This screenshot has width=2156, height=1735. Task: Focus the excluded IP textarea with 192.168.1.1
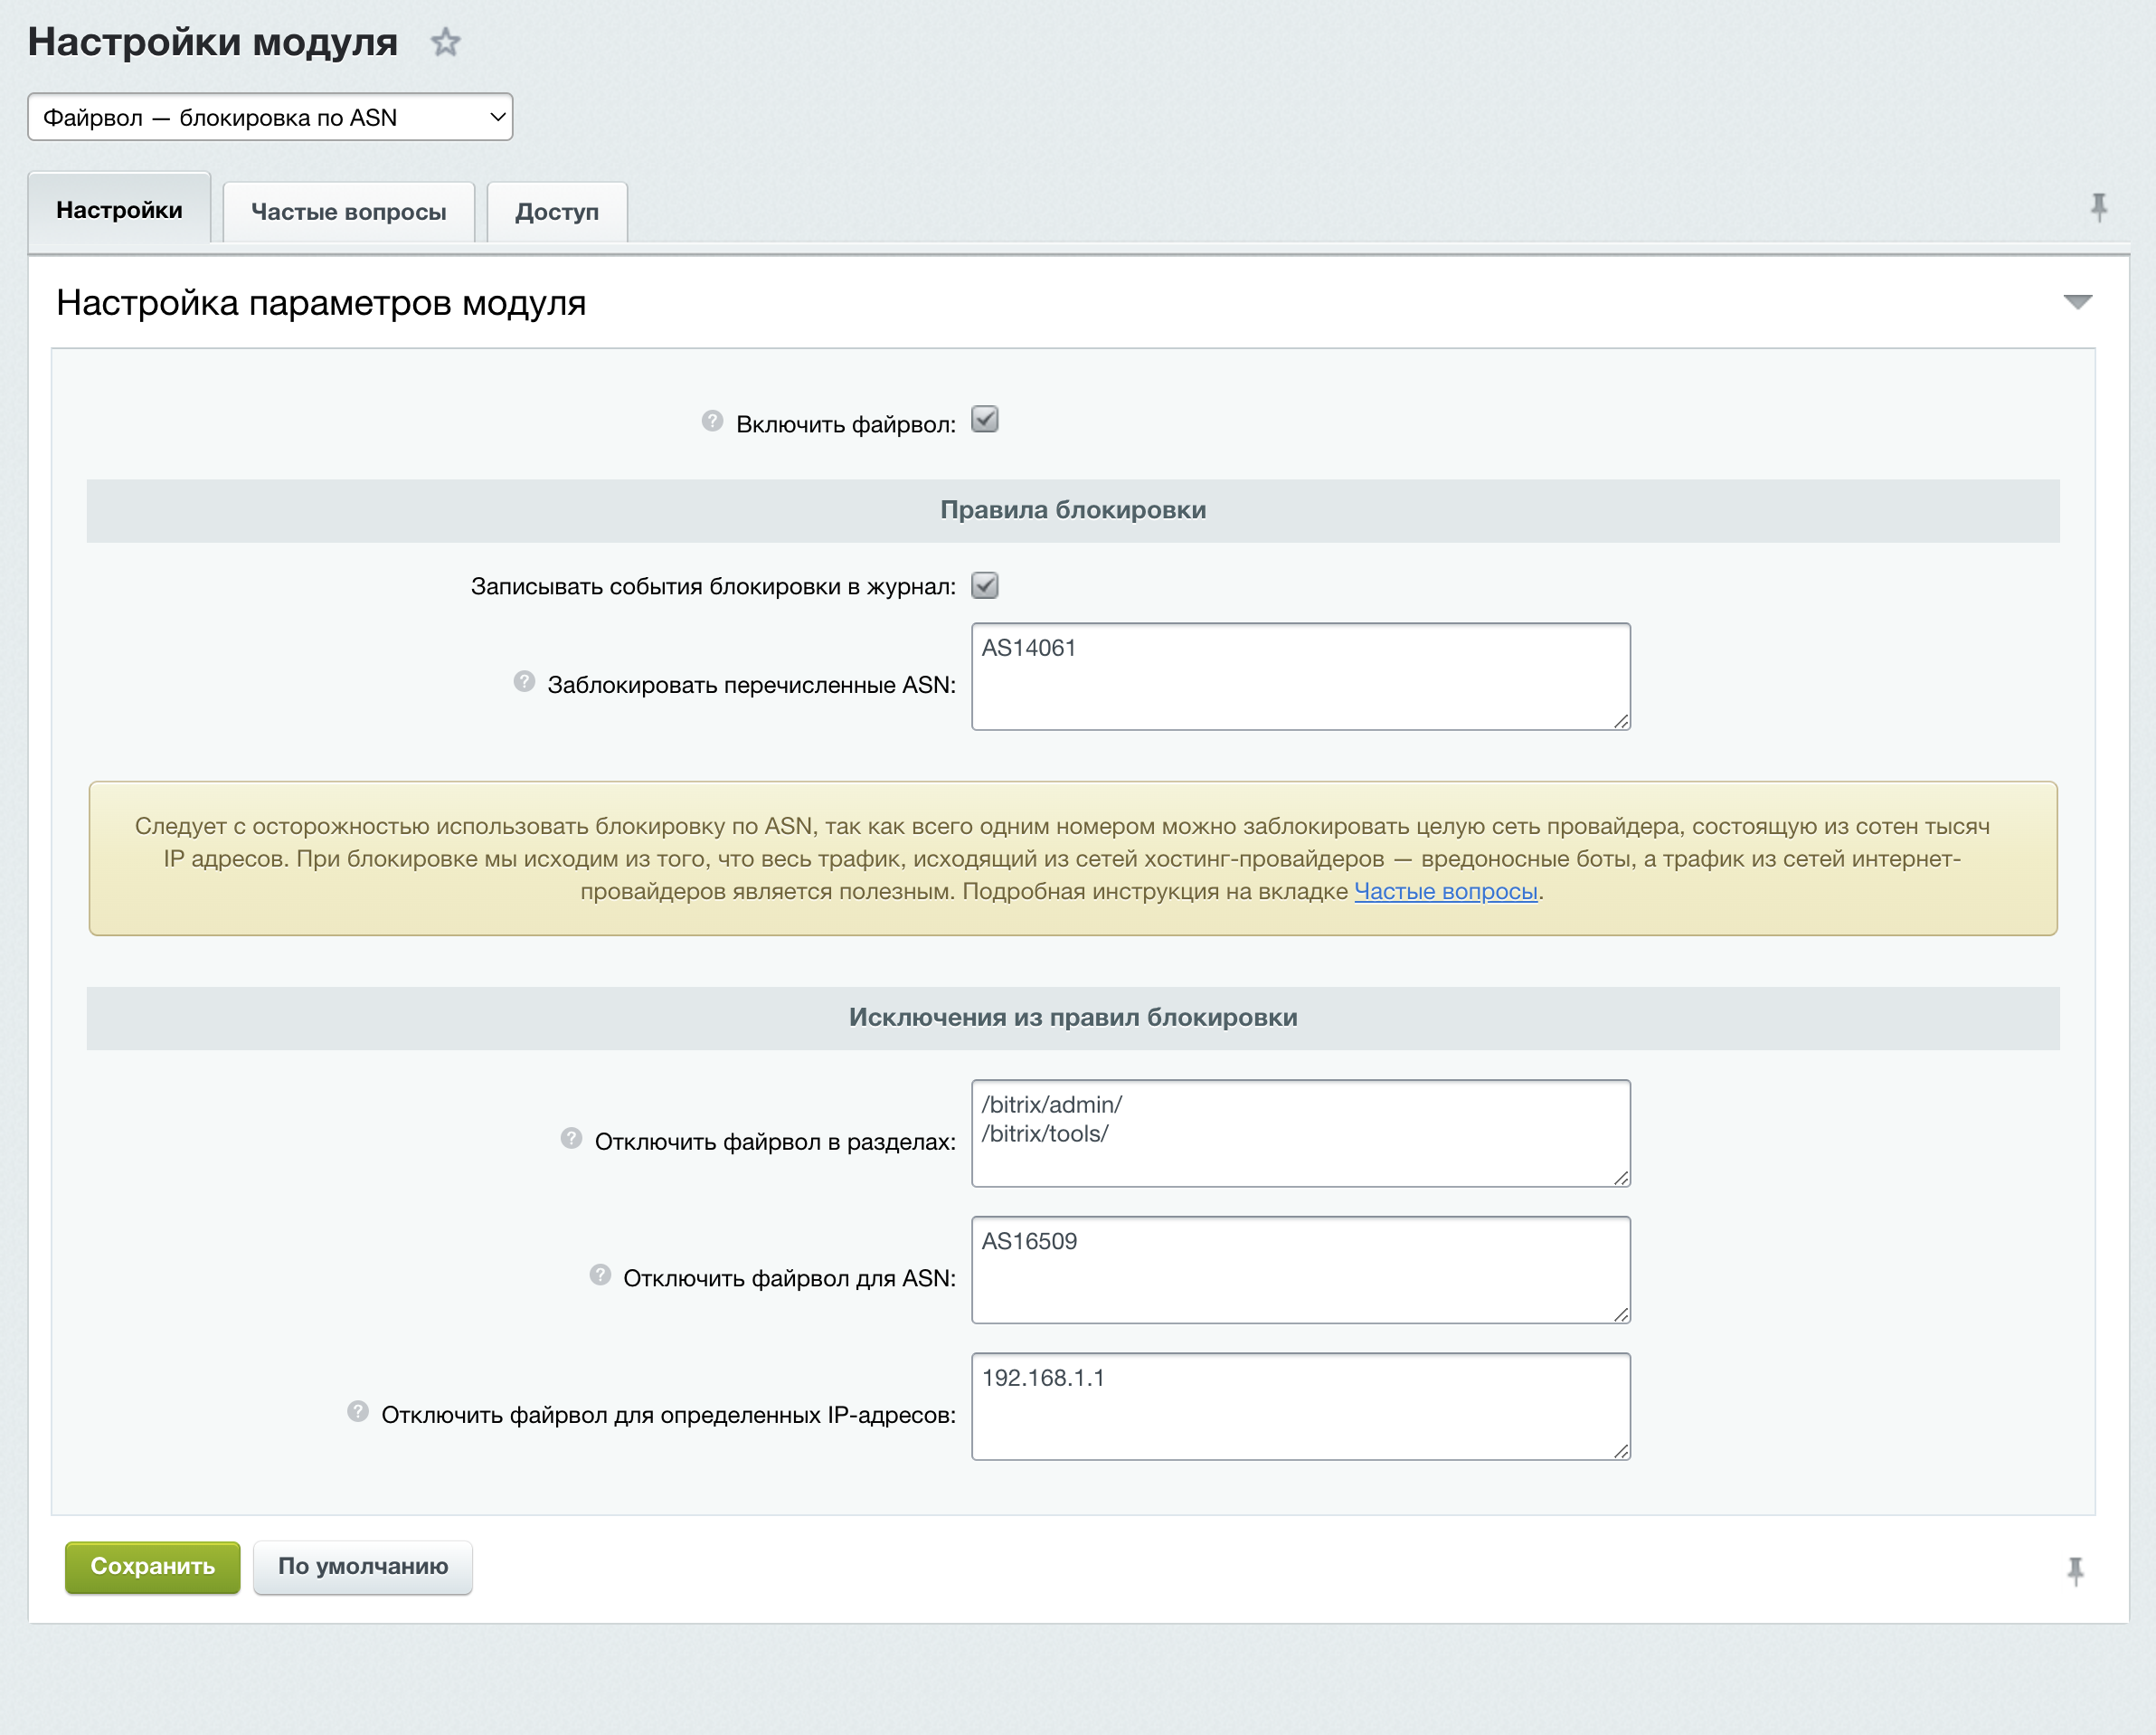tap(1300, 1407)
